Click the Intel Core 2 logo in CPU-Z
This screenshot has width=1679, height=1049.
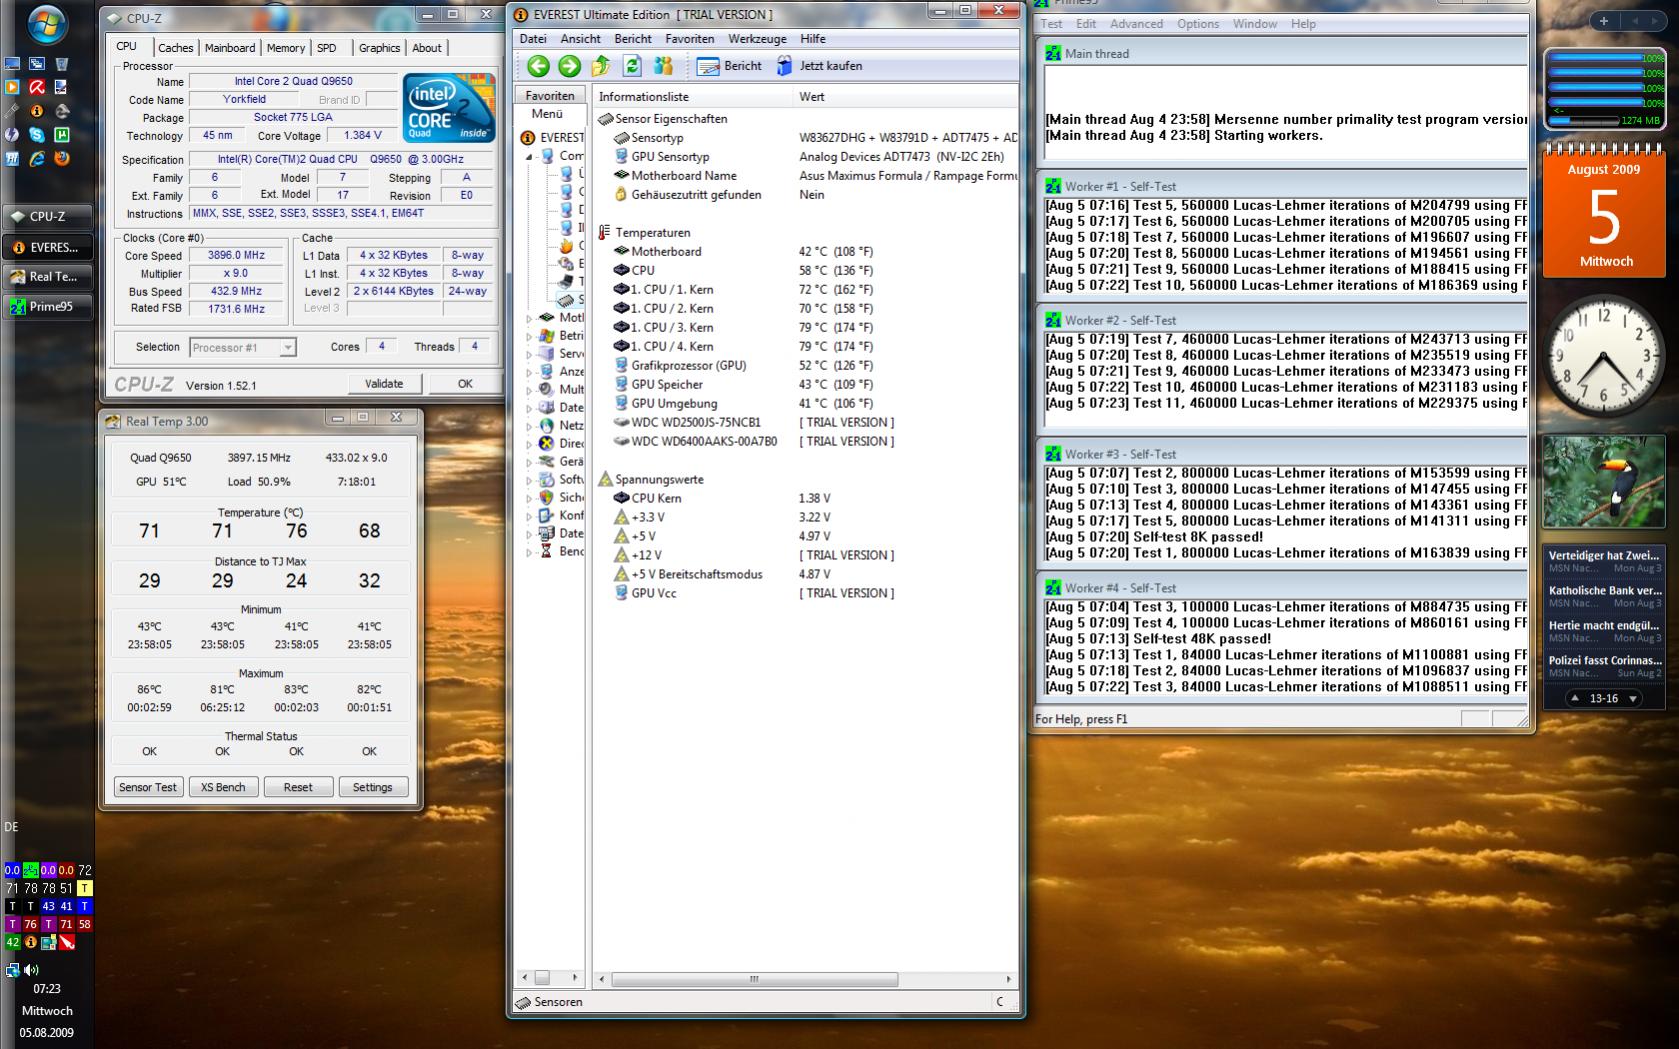coord(449,107)
